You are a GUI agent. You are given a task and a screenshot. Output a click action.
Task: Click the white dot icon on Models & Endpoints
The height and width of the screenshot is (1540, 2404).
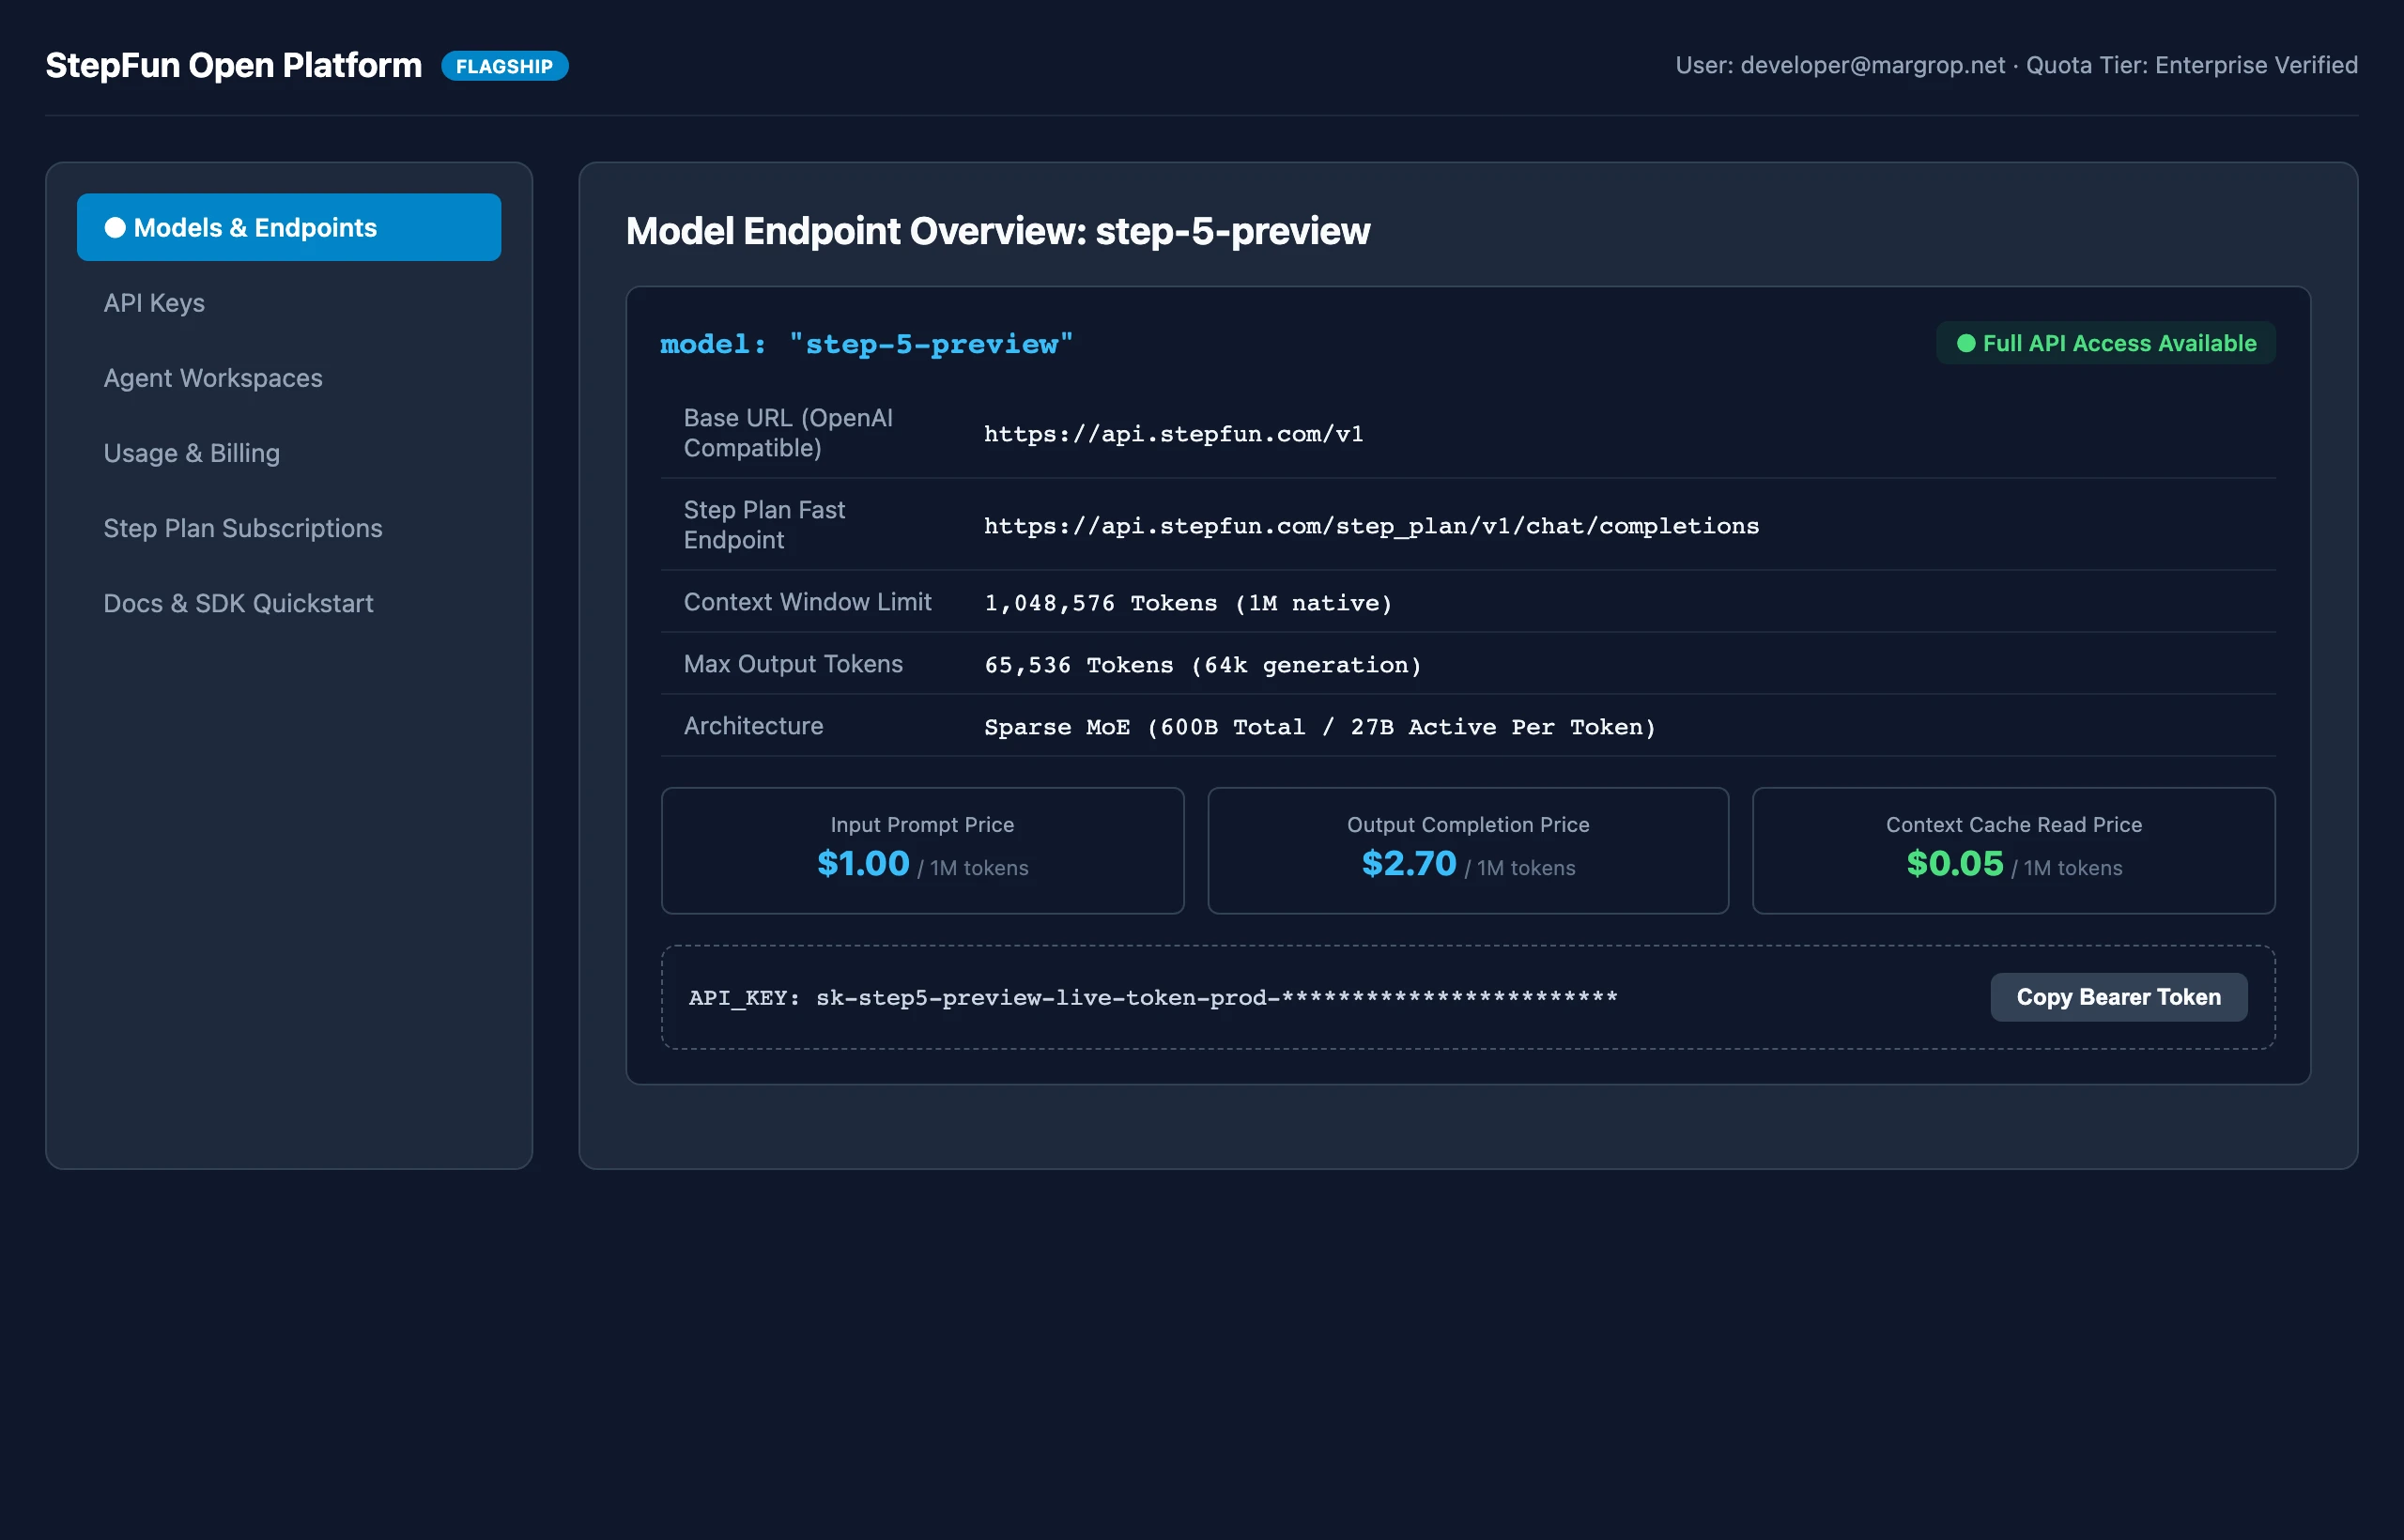(x=115, y=228)
